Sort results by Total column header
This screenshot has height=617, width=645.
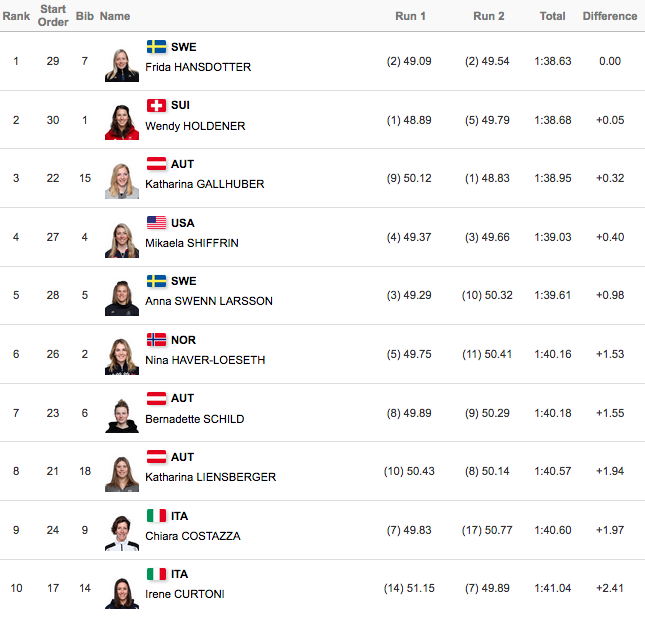click(x=552, y=16)
